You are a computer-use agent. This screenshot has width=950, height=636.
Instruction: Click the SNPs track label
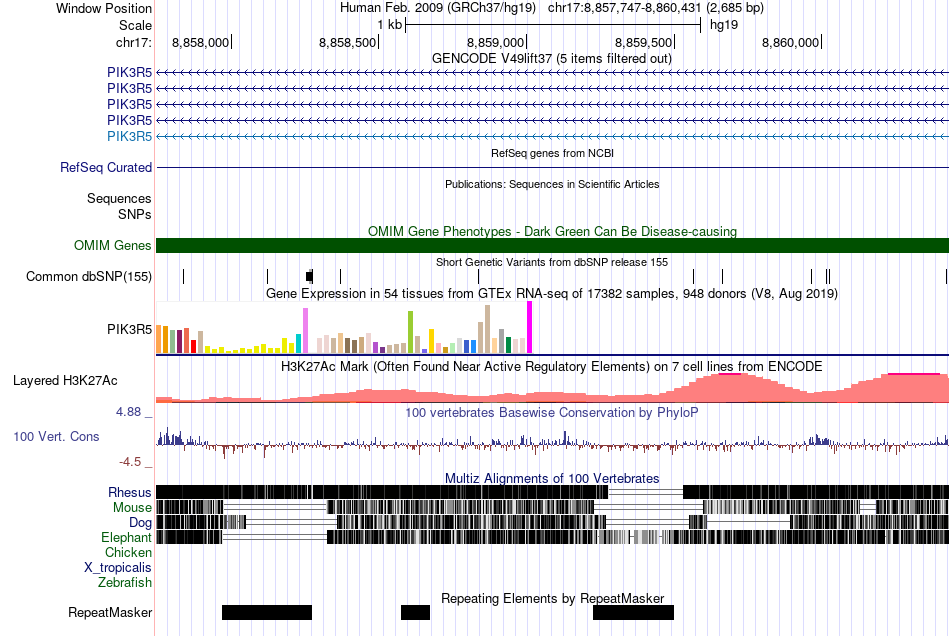(x=135, y=214)
